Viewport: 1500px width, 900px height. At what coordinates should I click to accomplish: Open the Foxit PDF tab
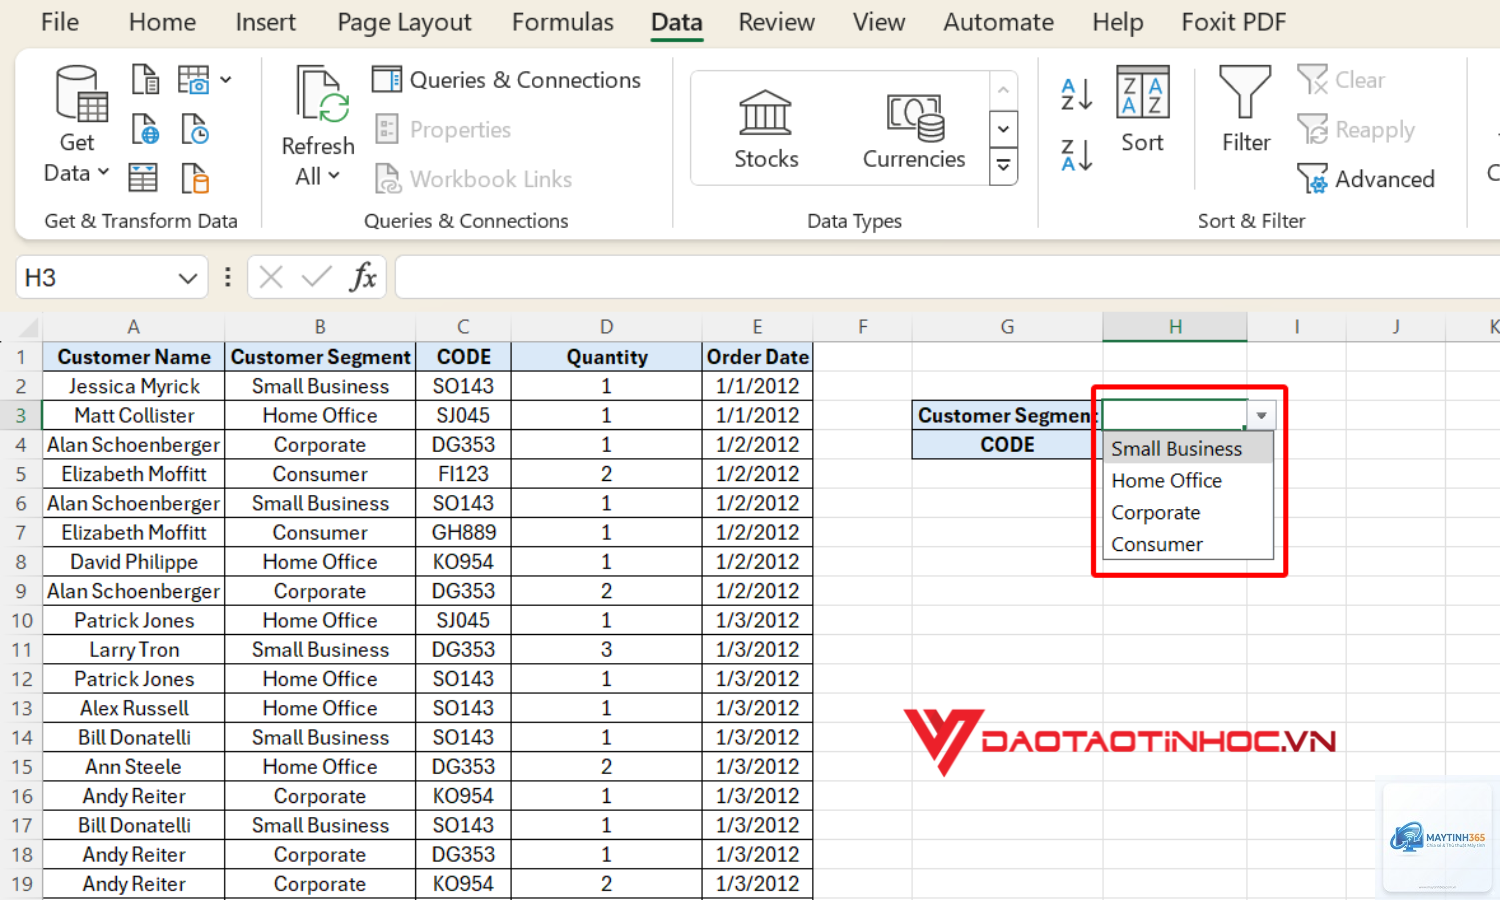click(x=1233, y=22)
